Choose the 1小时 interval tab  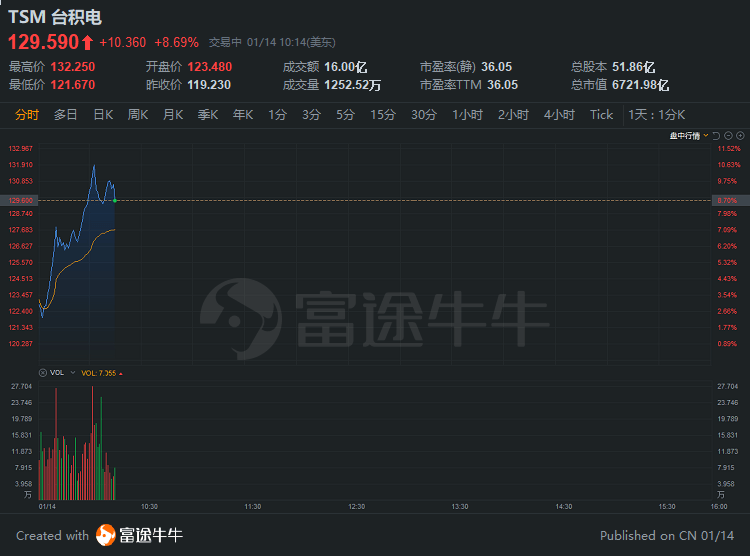click(468, 115)
